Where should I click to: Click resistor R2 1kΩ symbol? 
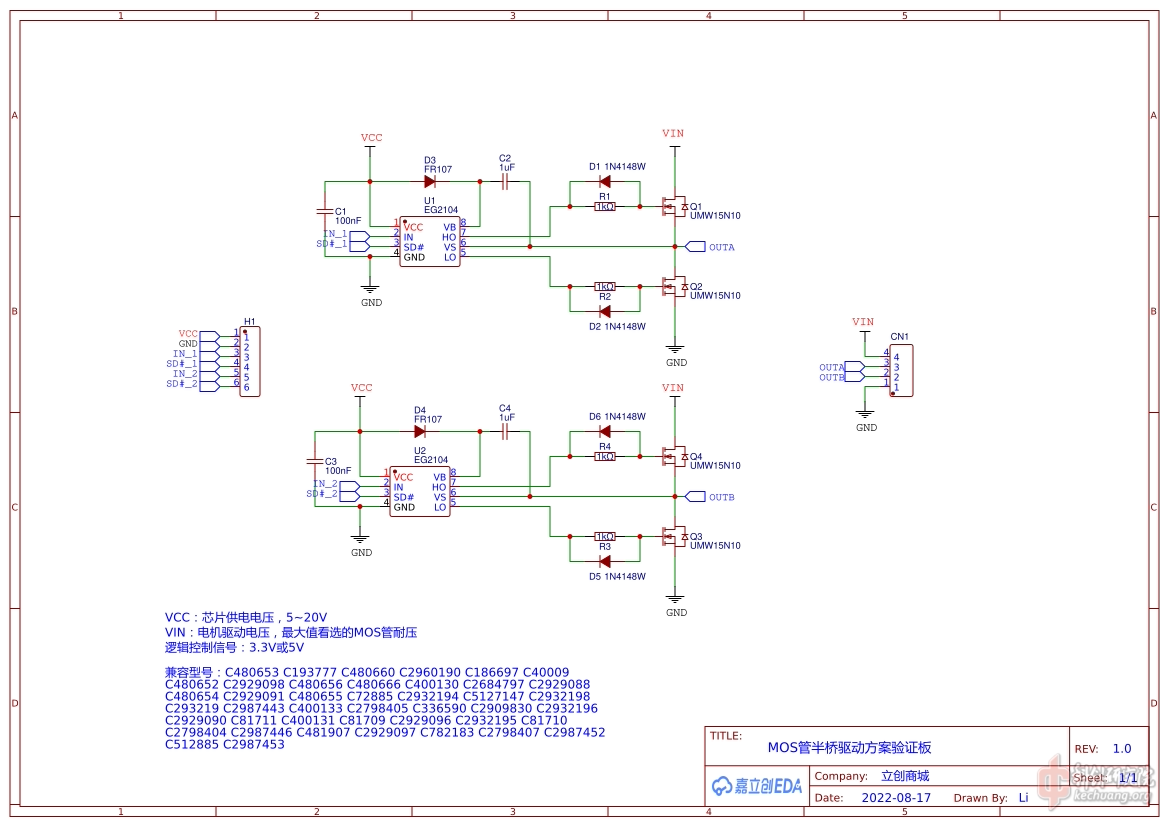(605, 286)
